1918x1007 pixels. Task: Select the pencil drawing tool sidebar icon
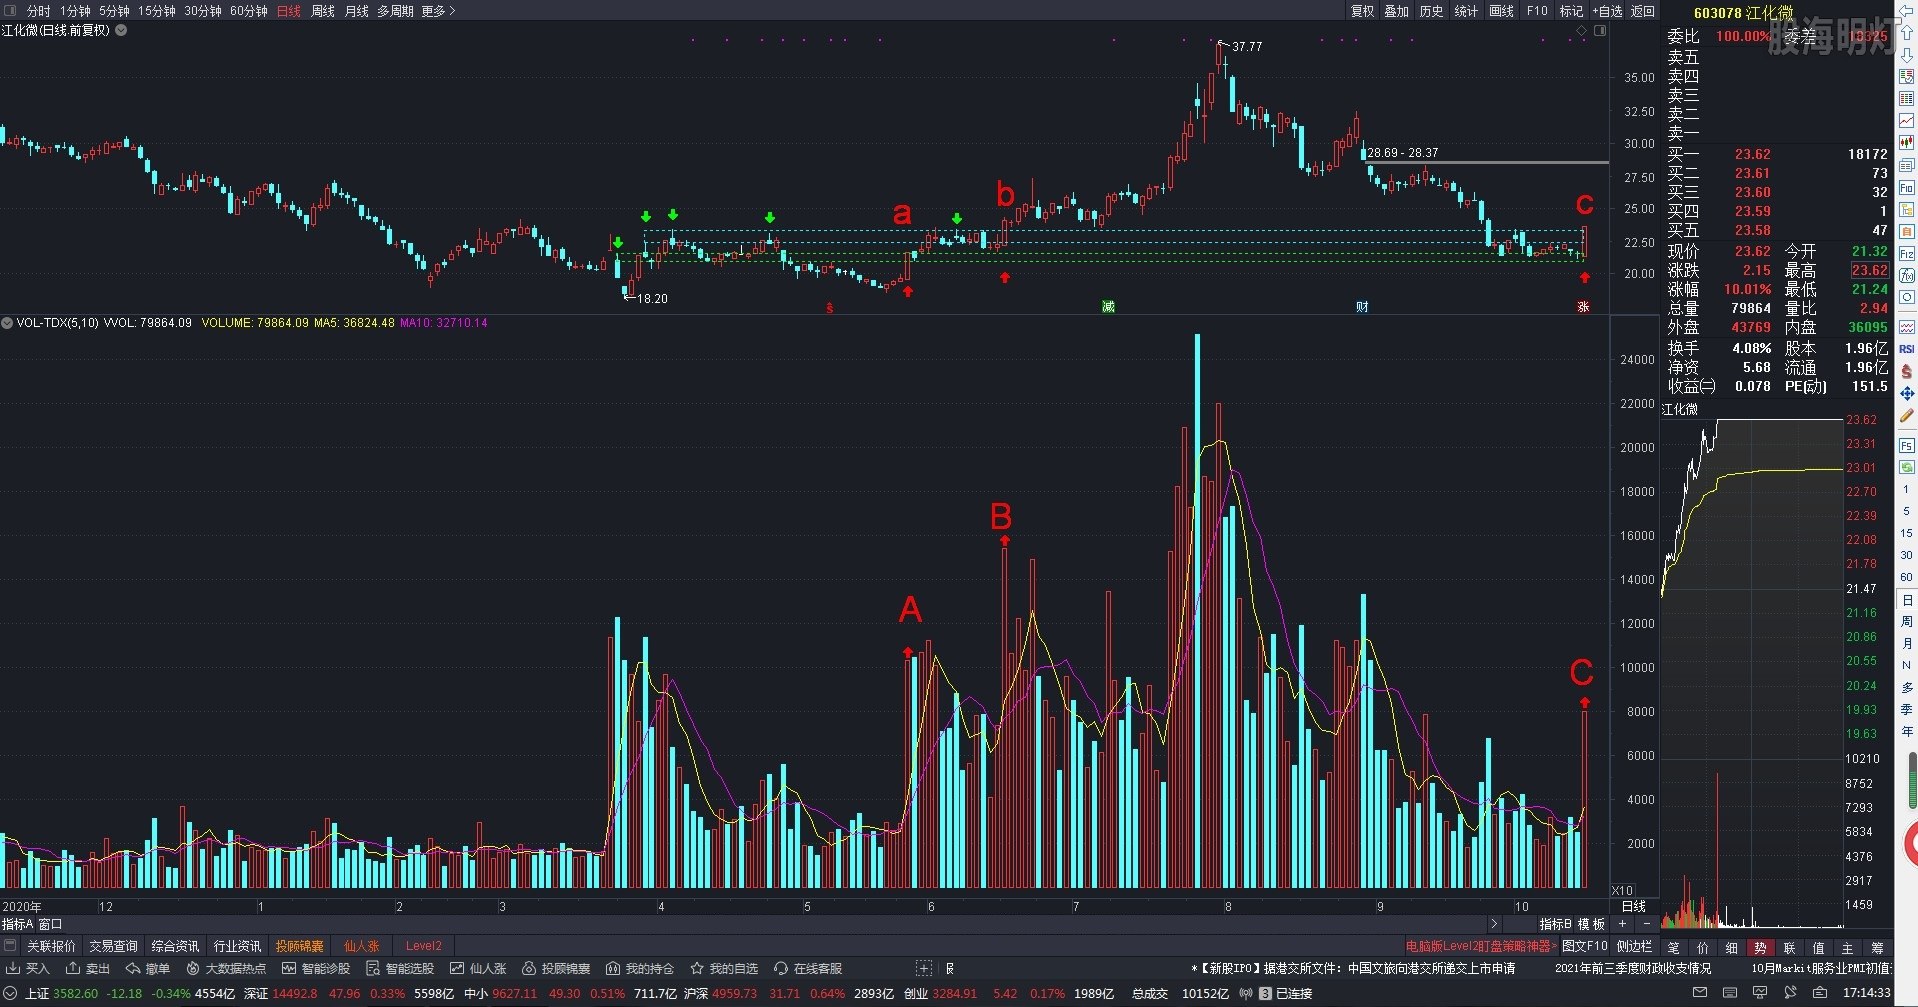pos(1906,415)
